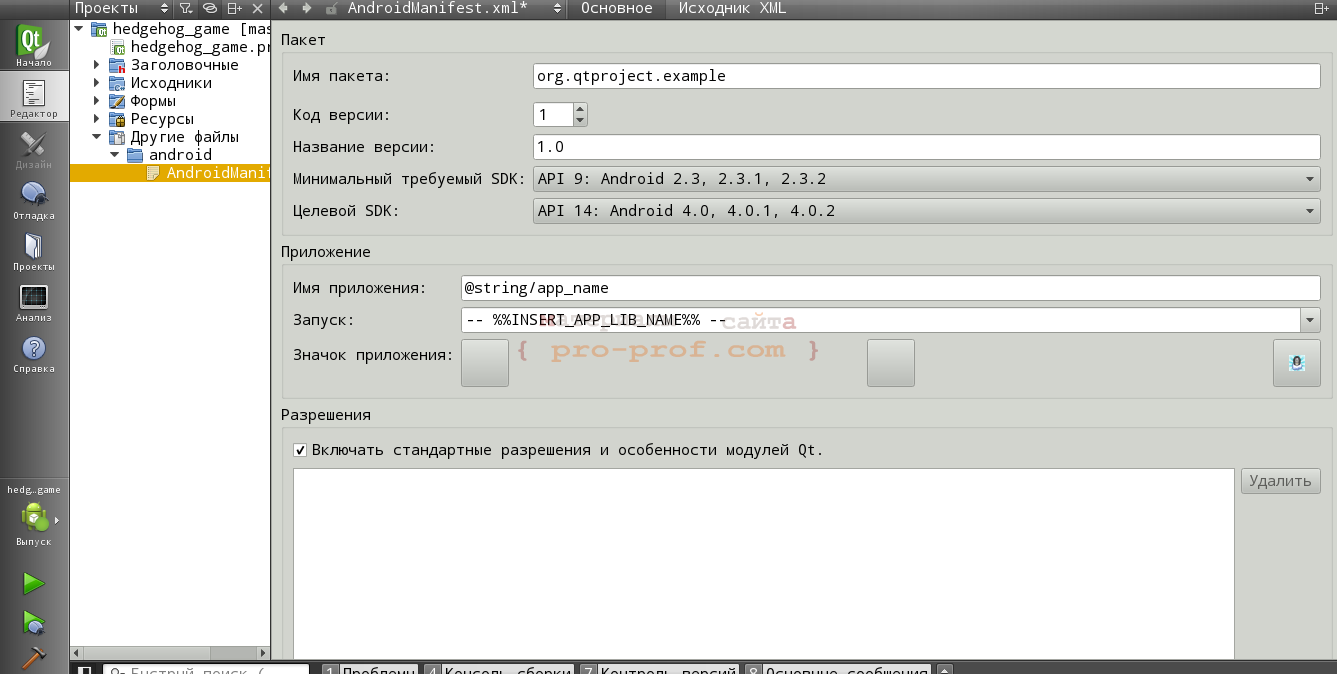Image resolution: width=1337 pixels, height=674 pixels.
Task: Open the Проблемы output pane
Action: coord(369,670)
